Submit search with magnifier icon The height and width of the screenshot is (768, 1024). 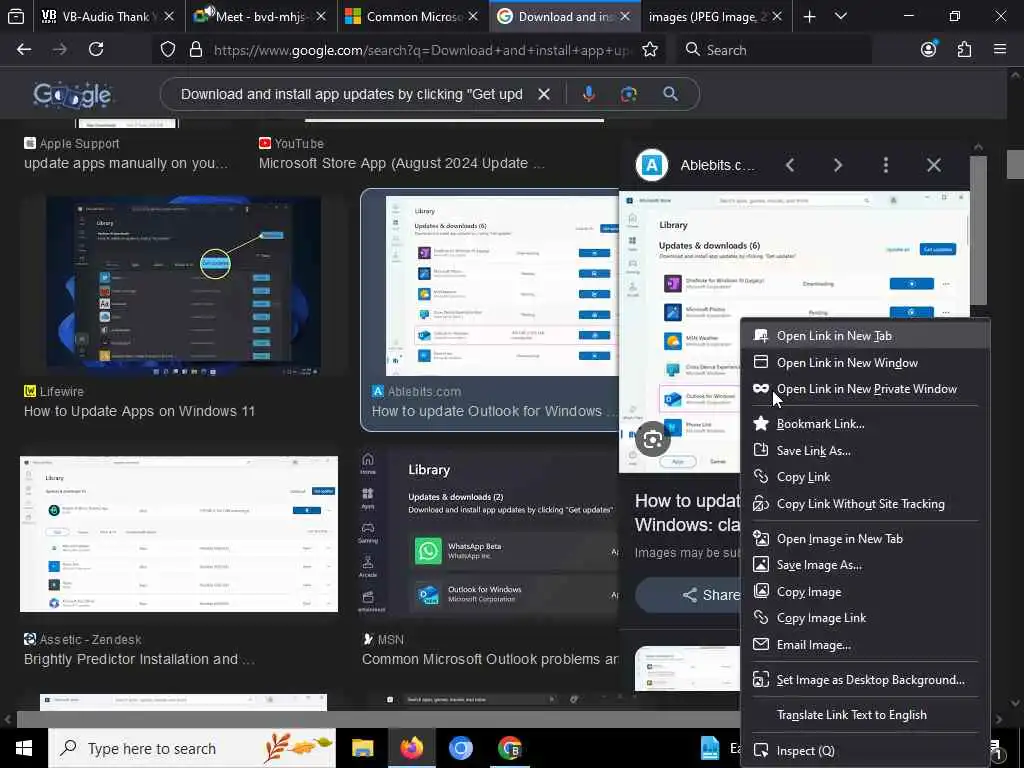670,95
